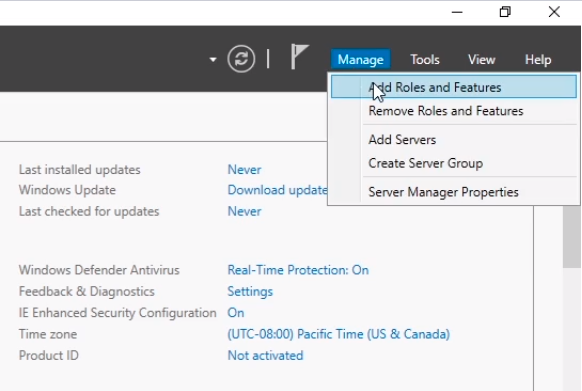Screen dimensions: 582x391
Task: Minimize the Server Manager window
Action: pos(457,12)
